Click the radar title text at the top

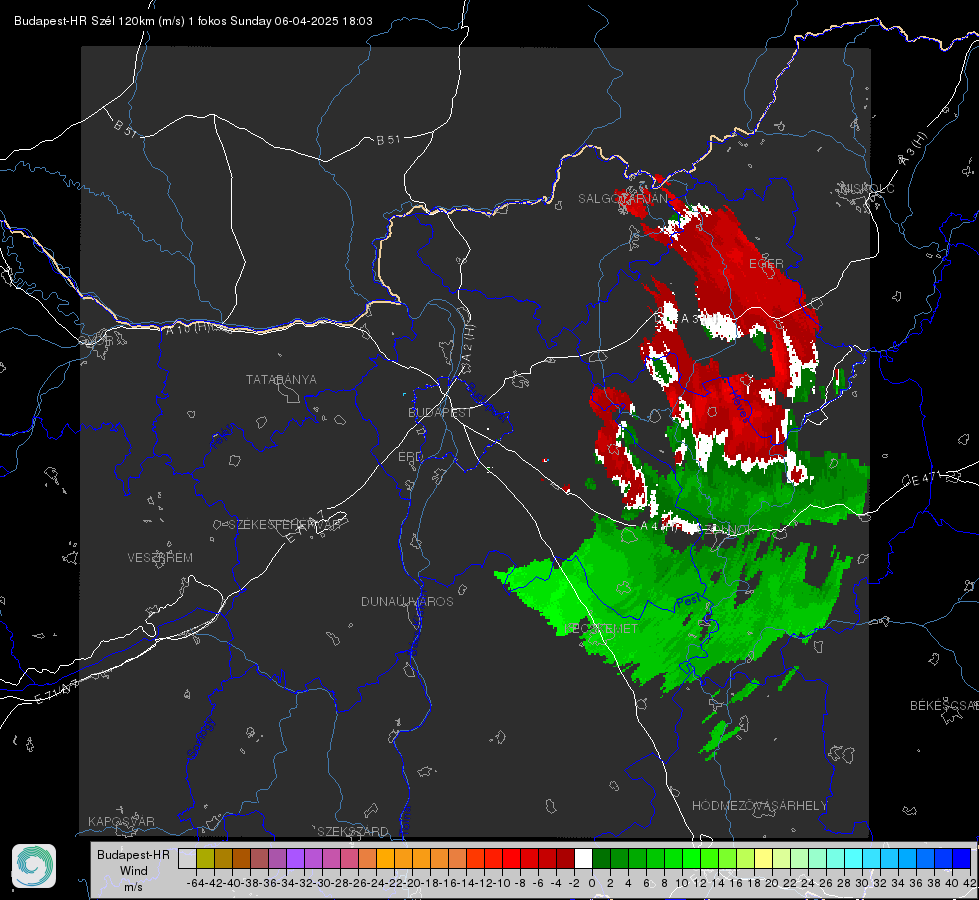click(x=193, y=21)
